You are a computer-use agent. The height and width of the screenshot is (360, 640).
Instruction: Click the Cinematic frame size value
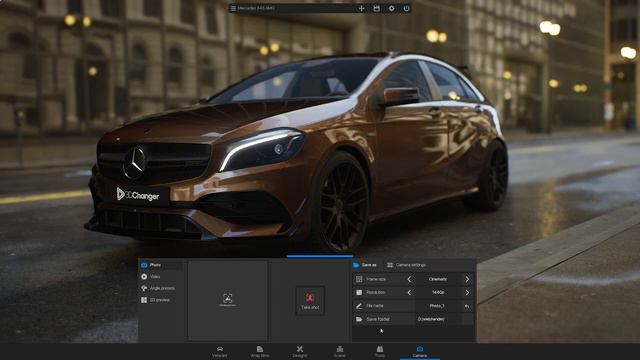coord(438,279)
